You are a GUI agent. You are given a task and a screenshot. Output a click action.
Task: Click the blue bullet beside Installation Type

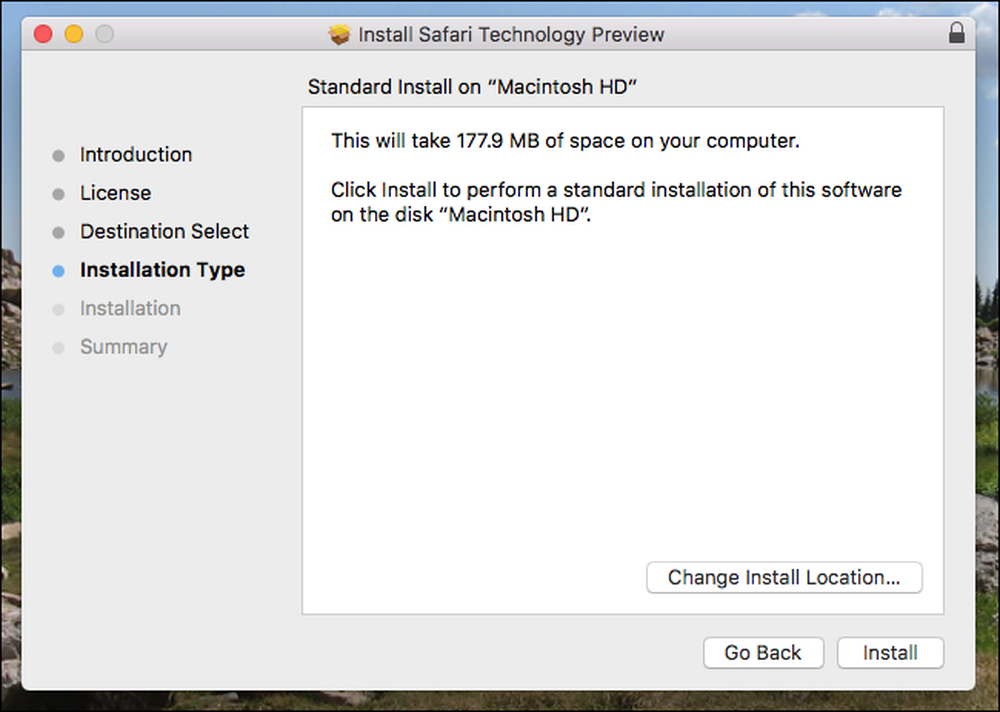[x=58, y=271]
